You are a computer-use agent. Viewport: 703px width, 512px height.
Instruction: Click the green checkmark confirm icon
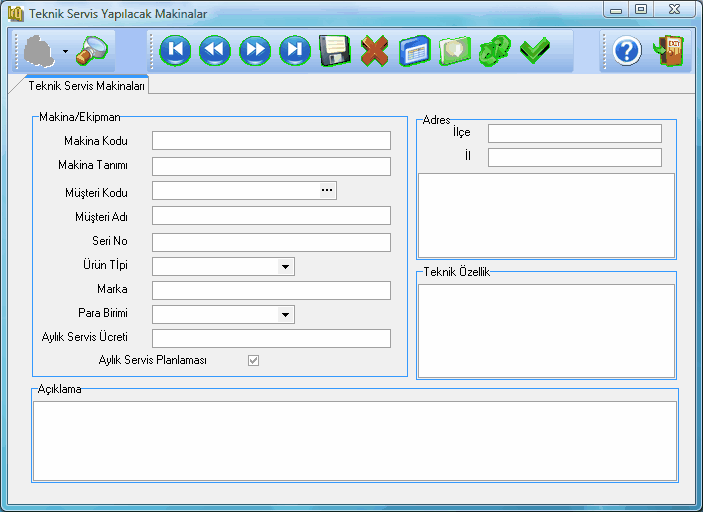[x=535, y=50]
